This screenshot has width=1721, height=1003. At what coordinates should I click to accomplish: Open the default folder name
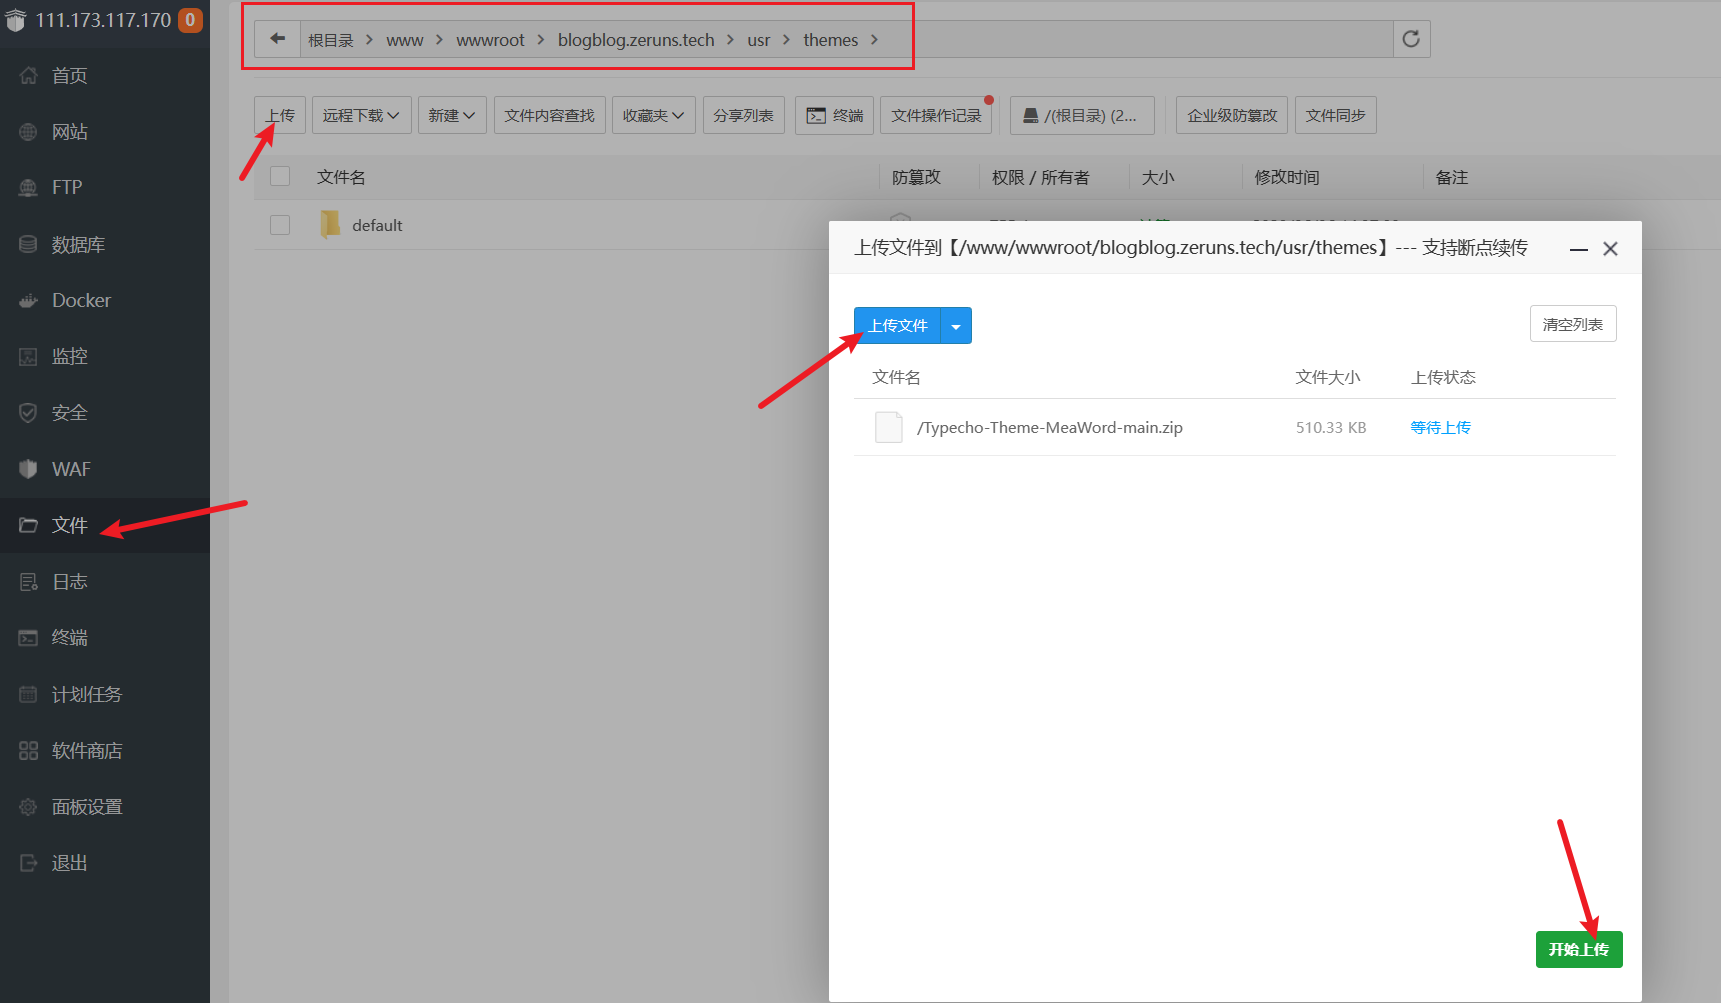click(377, 225)
